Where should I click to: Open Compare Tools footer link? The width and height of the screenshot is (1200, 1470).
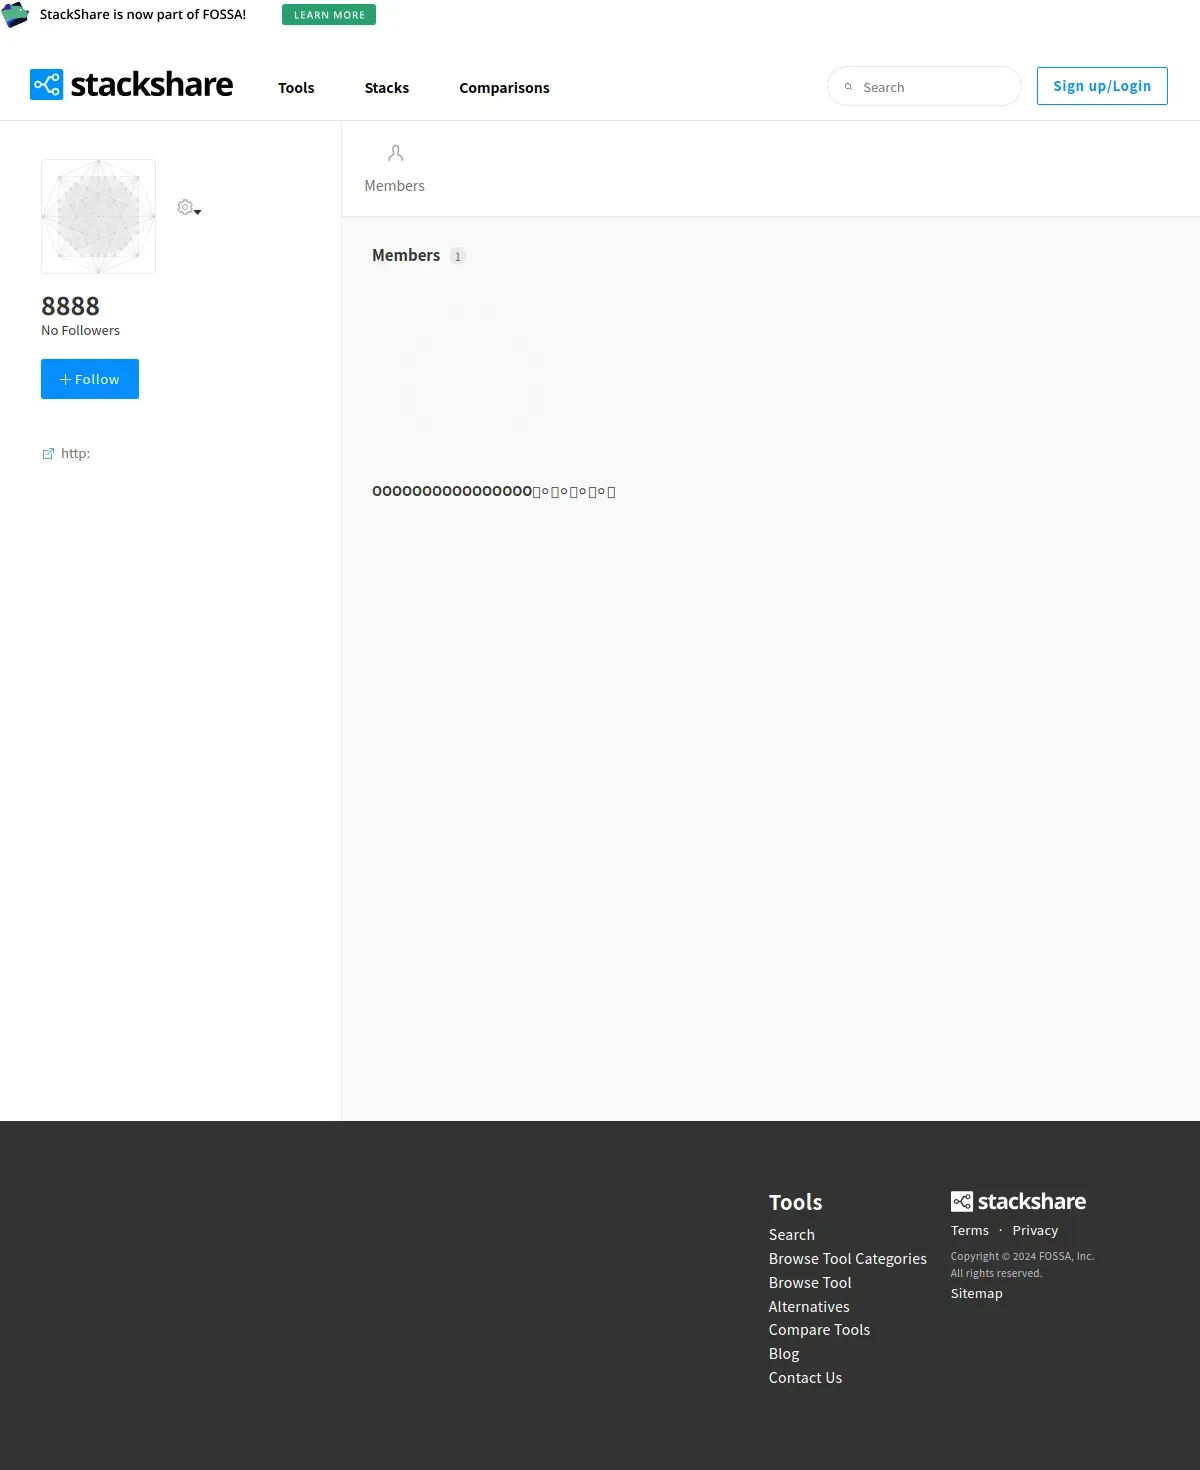819,1330
